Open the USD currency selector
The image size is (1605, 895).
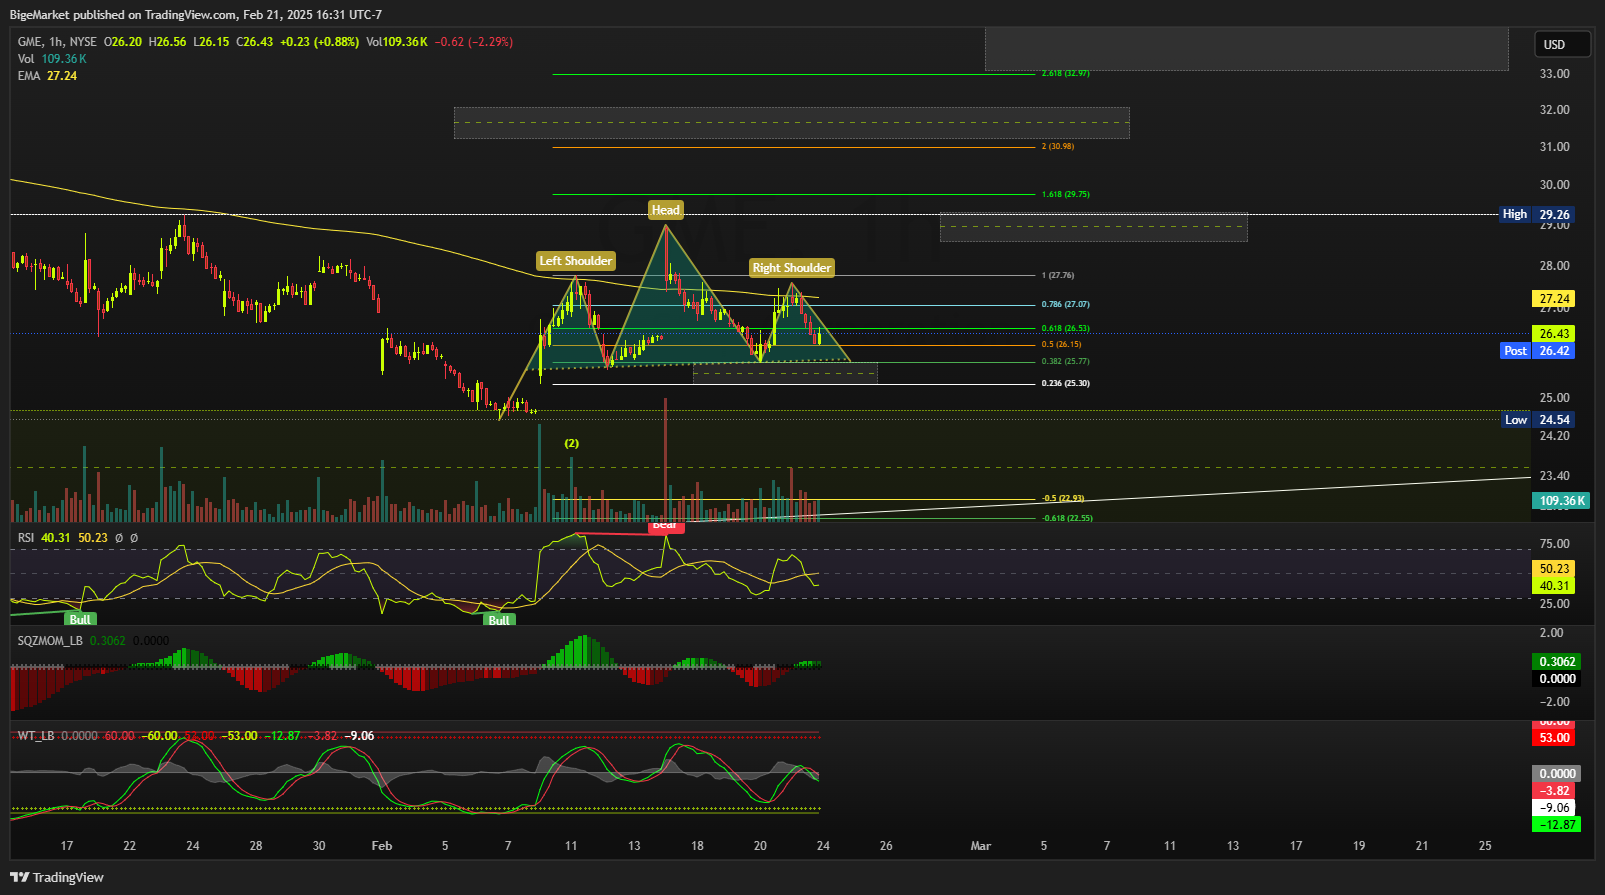[x=1562, y=44]
